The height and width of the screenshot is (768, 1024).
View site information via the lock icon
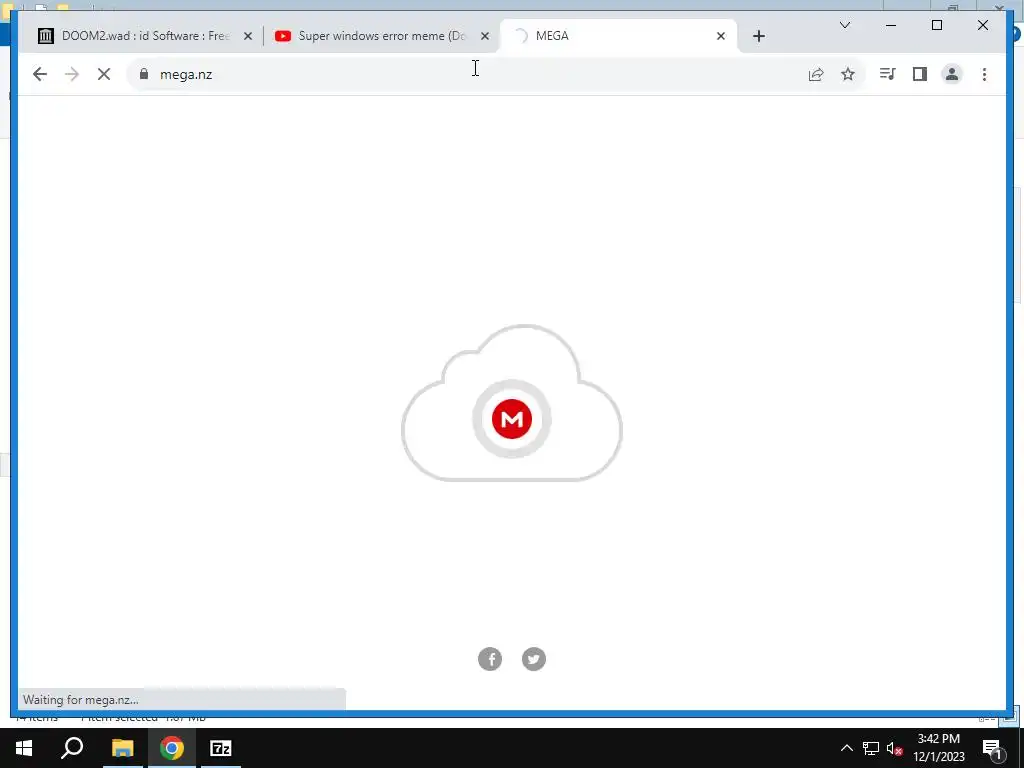click(x=144, y=74)
